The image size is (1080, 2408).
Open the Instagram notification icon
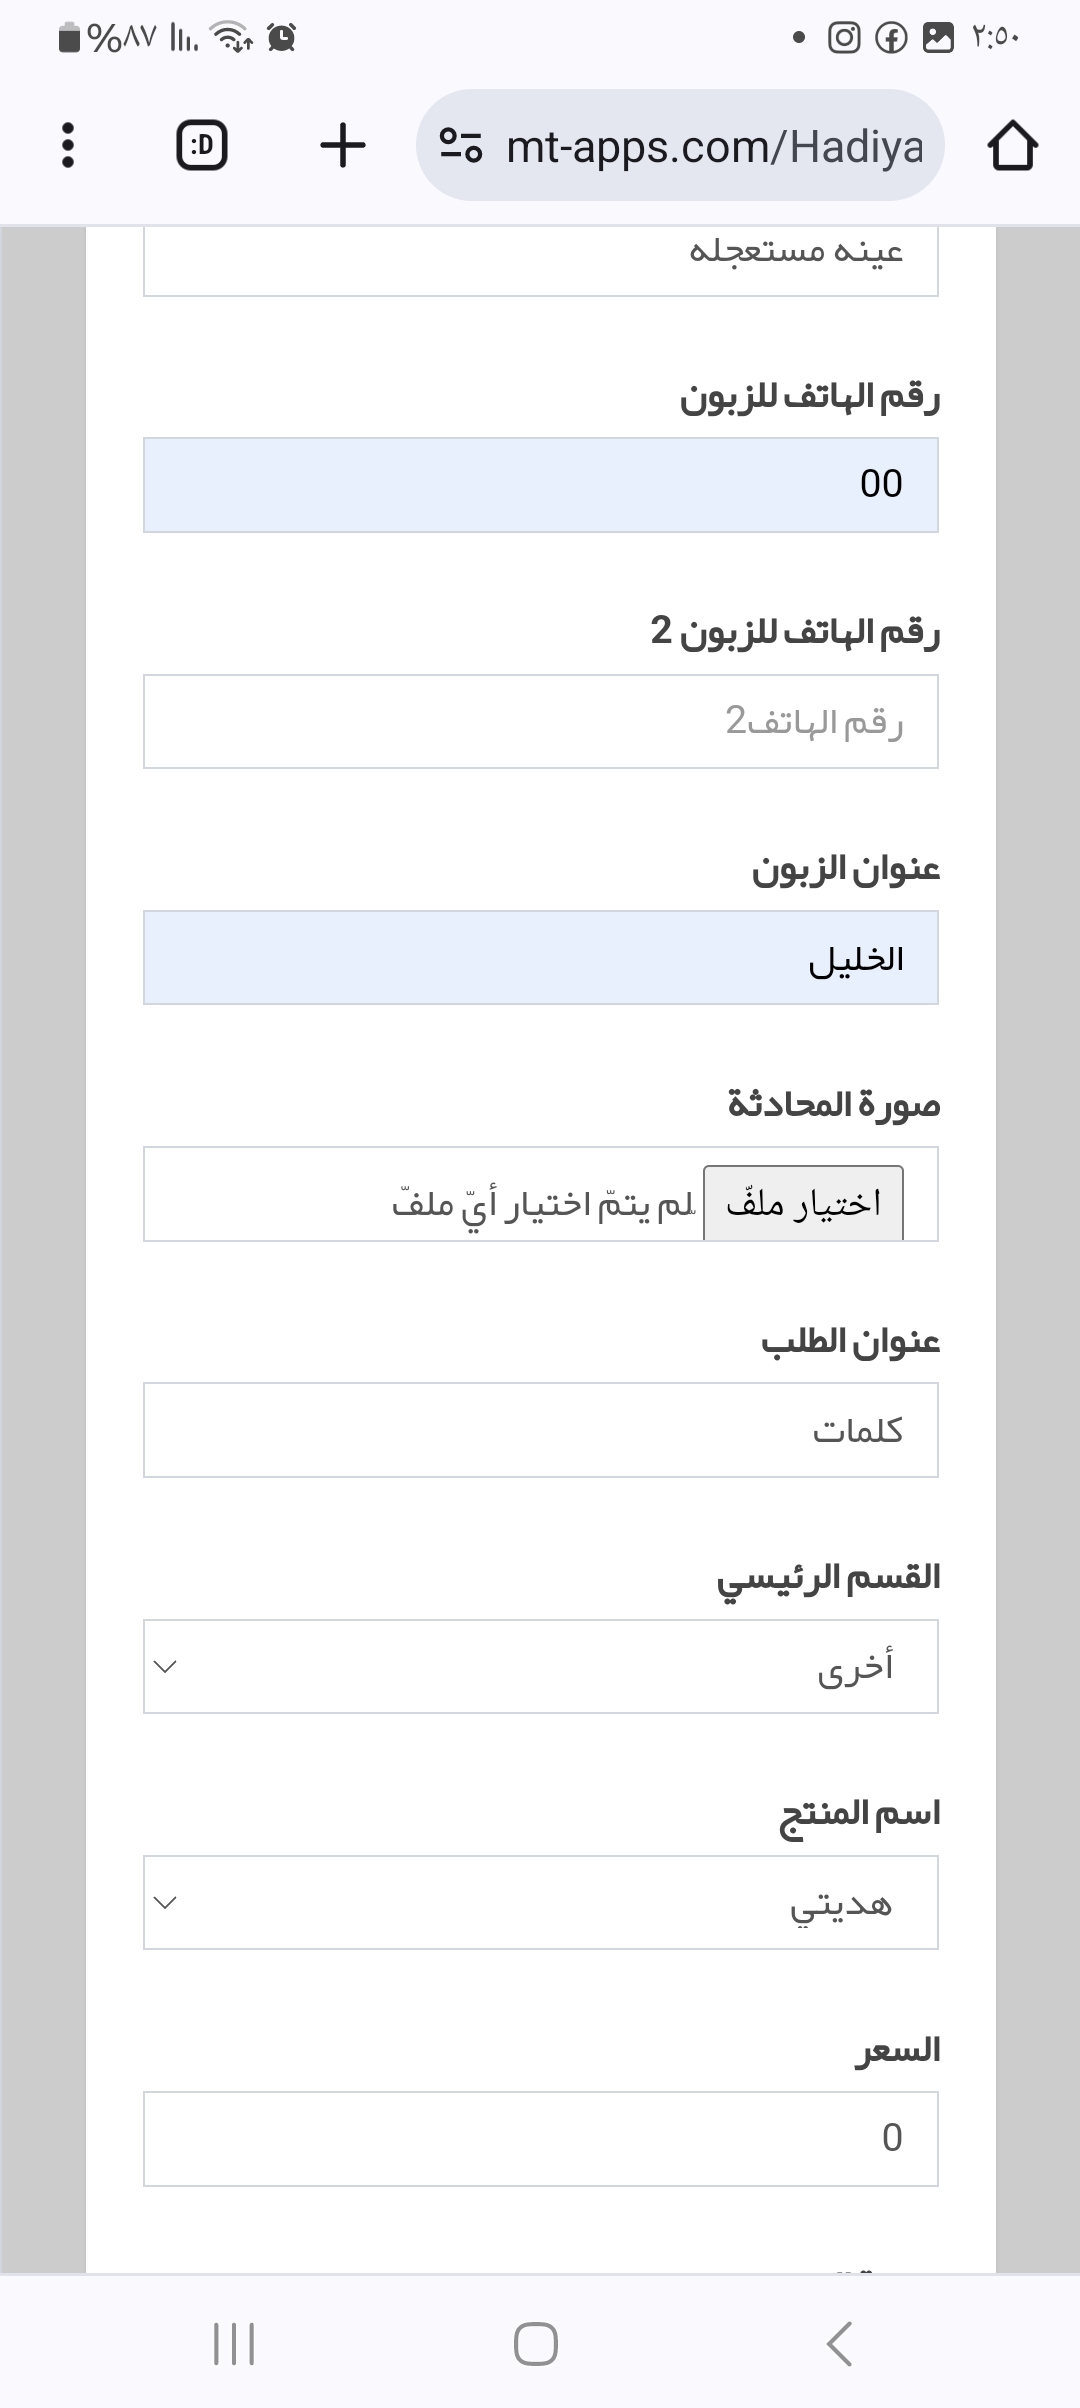click(844, 39)
